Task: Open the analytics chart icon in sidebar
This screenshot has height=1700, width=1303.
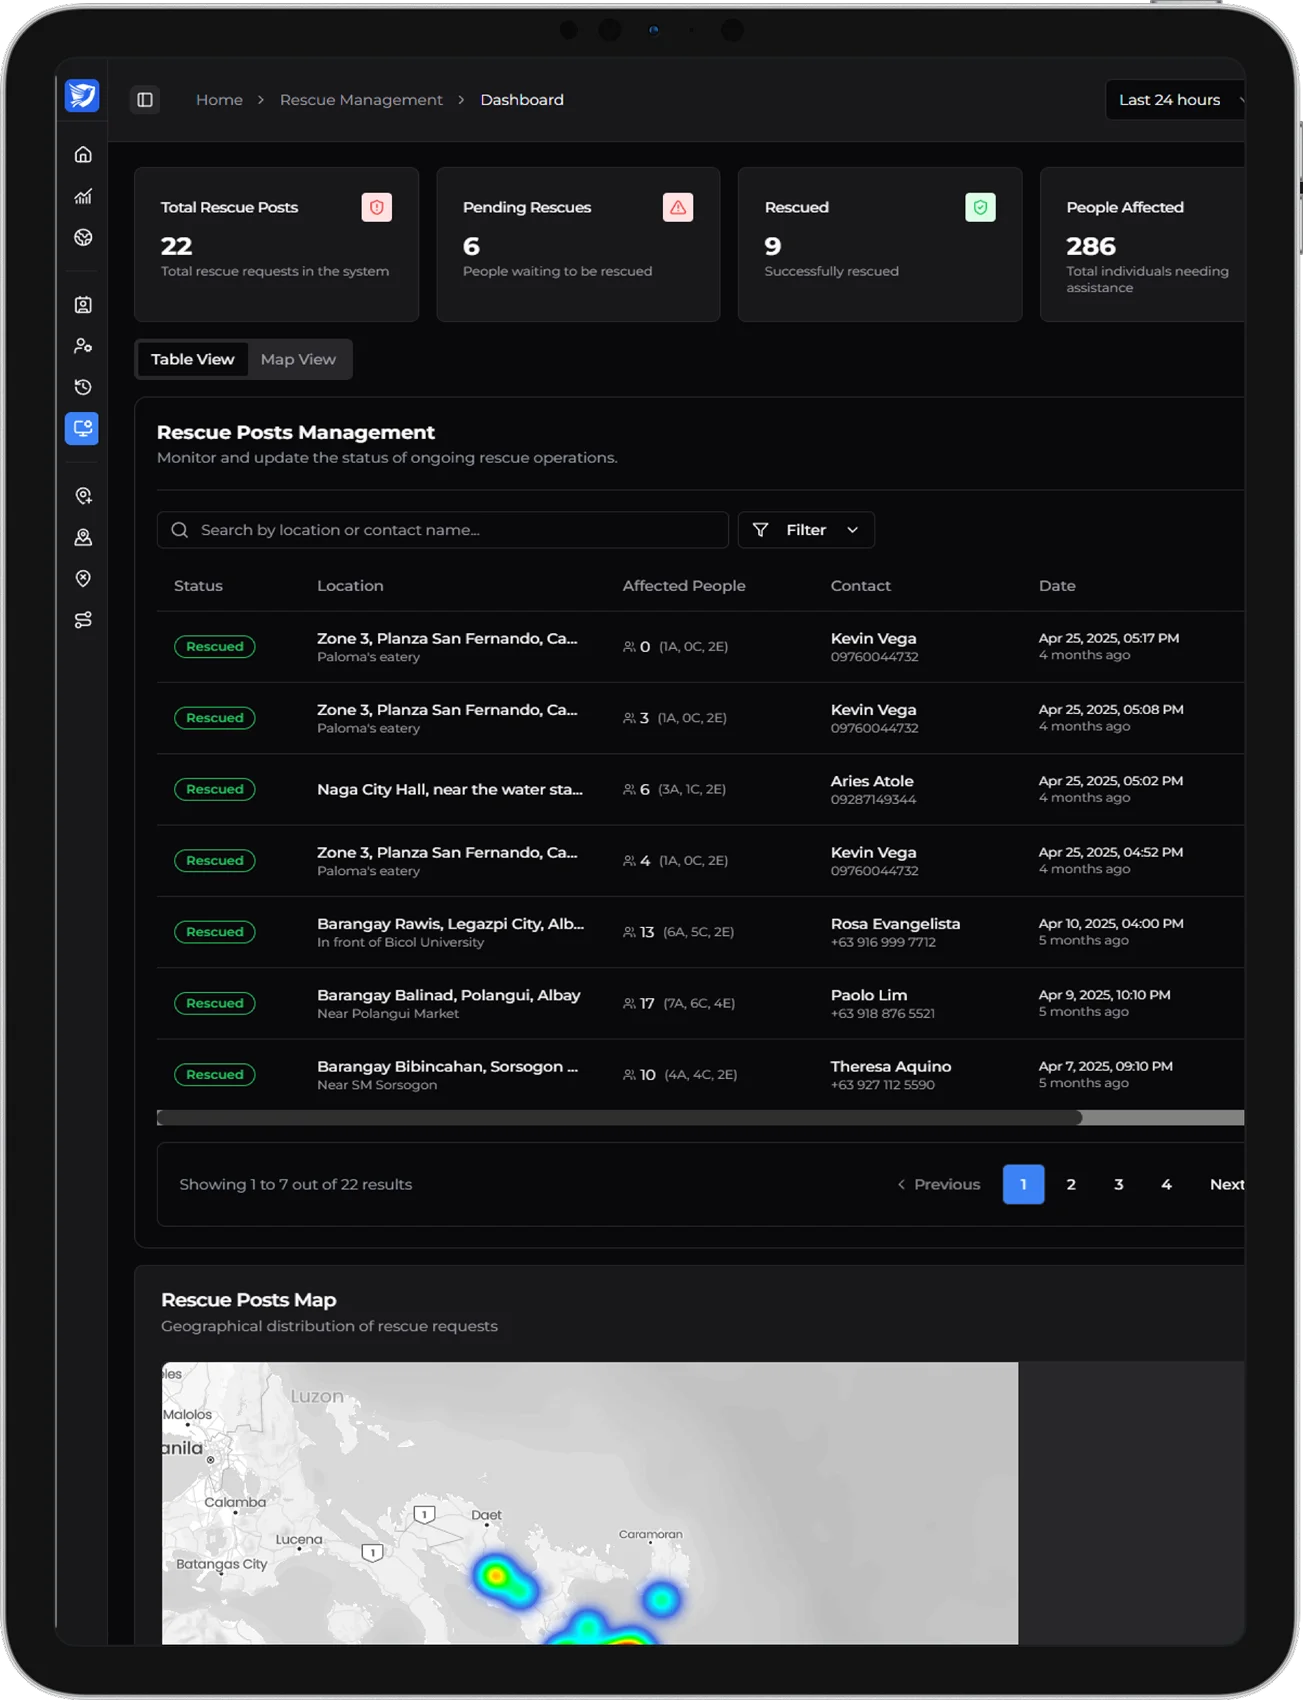Action: 83,196
